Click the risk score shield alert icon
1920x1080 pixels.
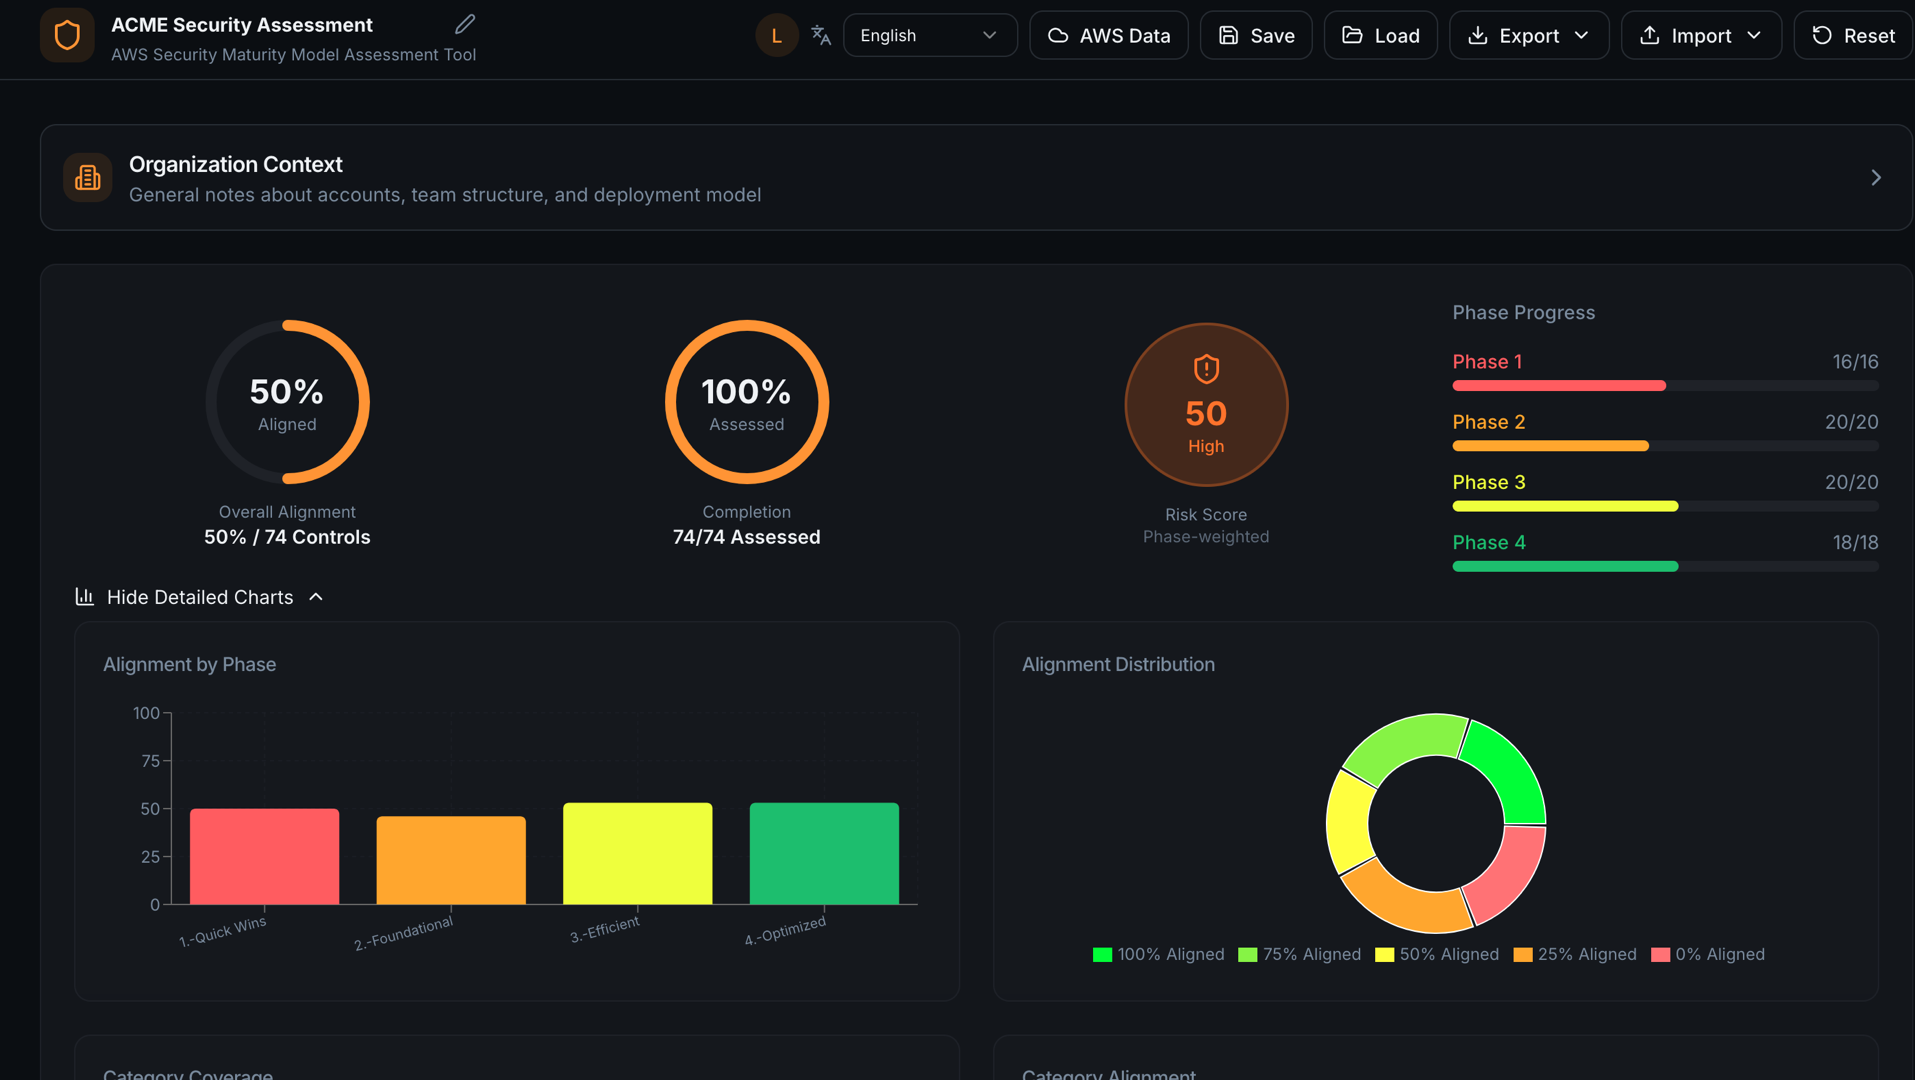(x=1207, y=369)
